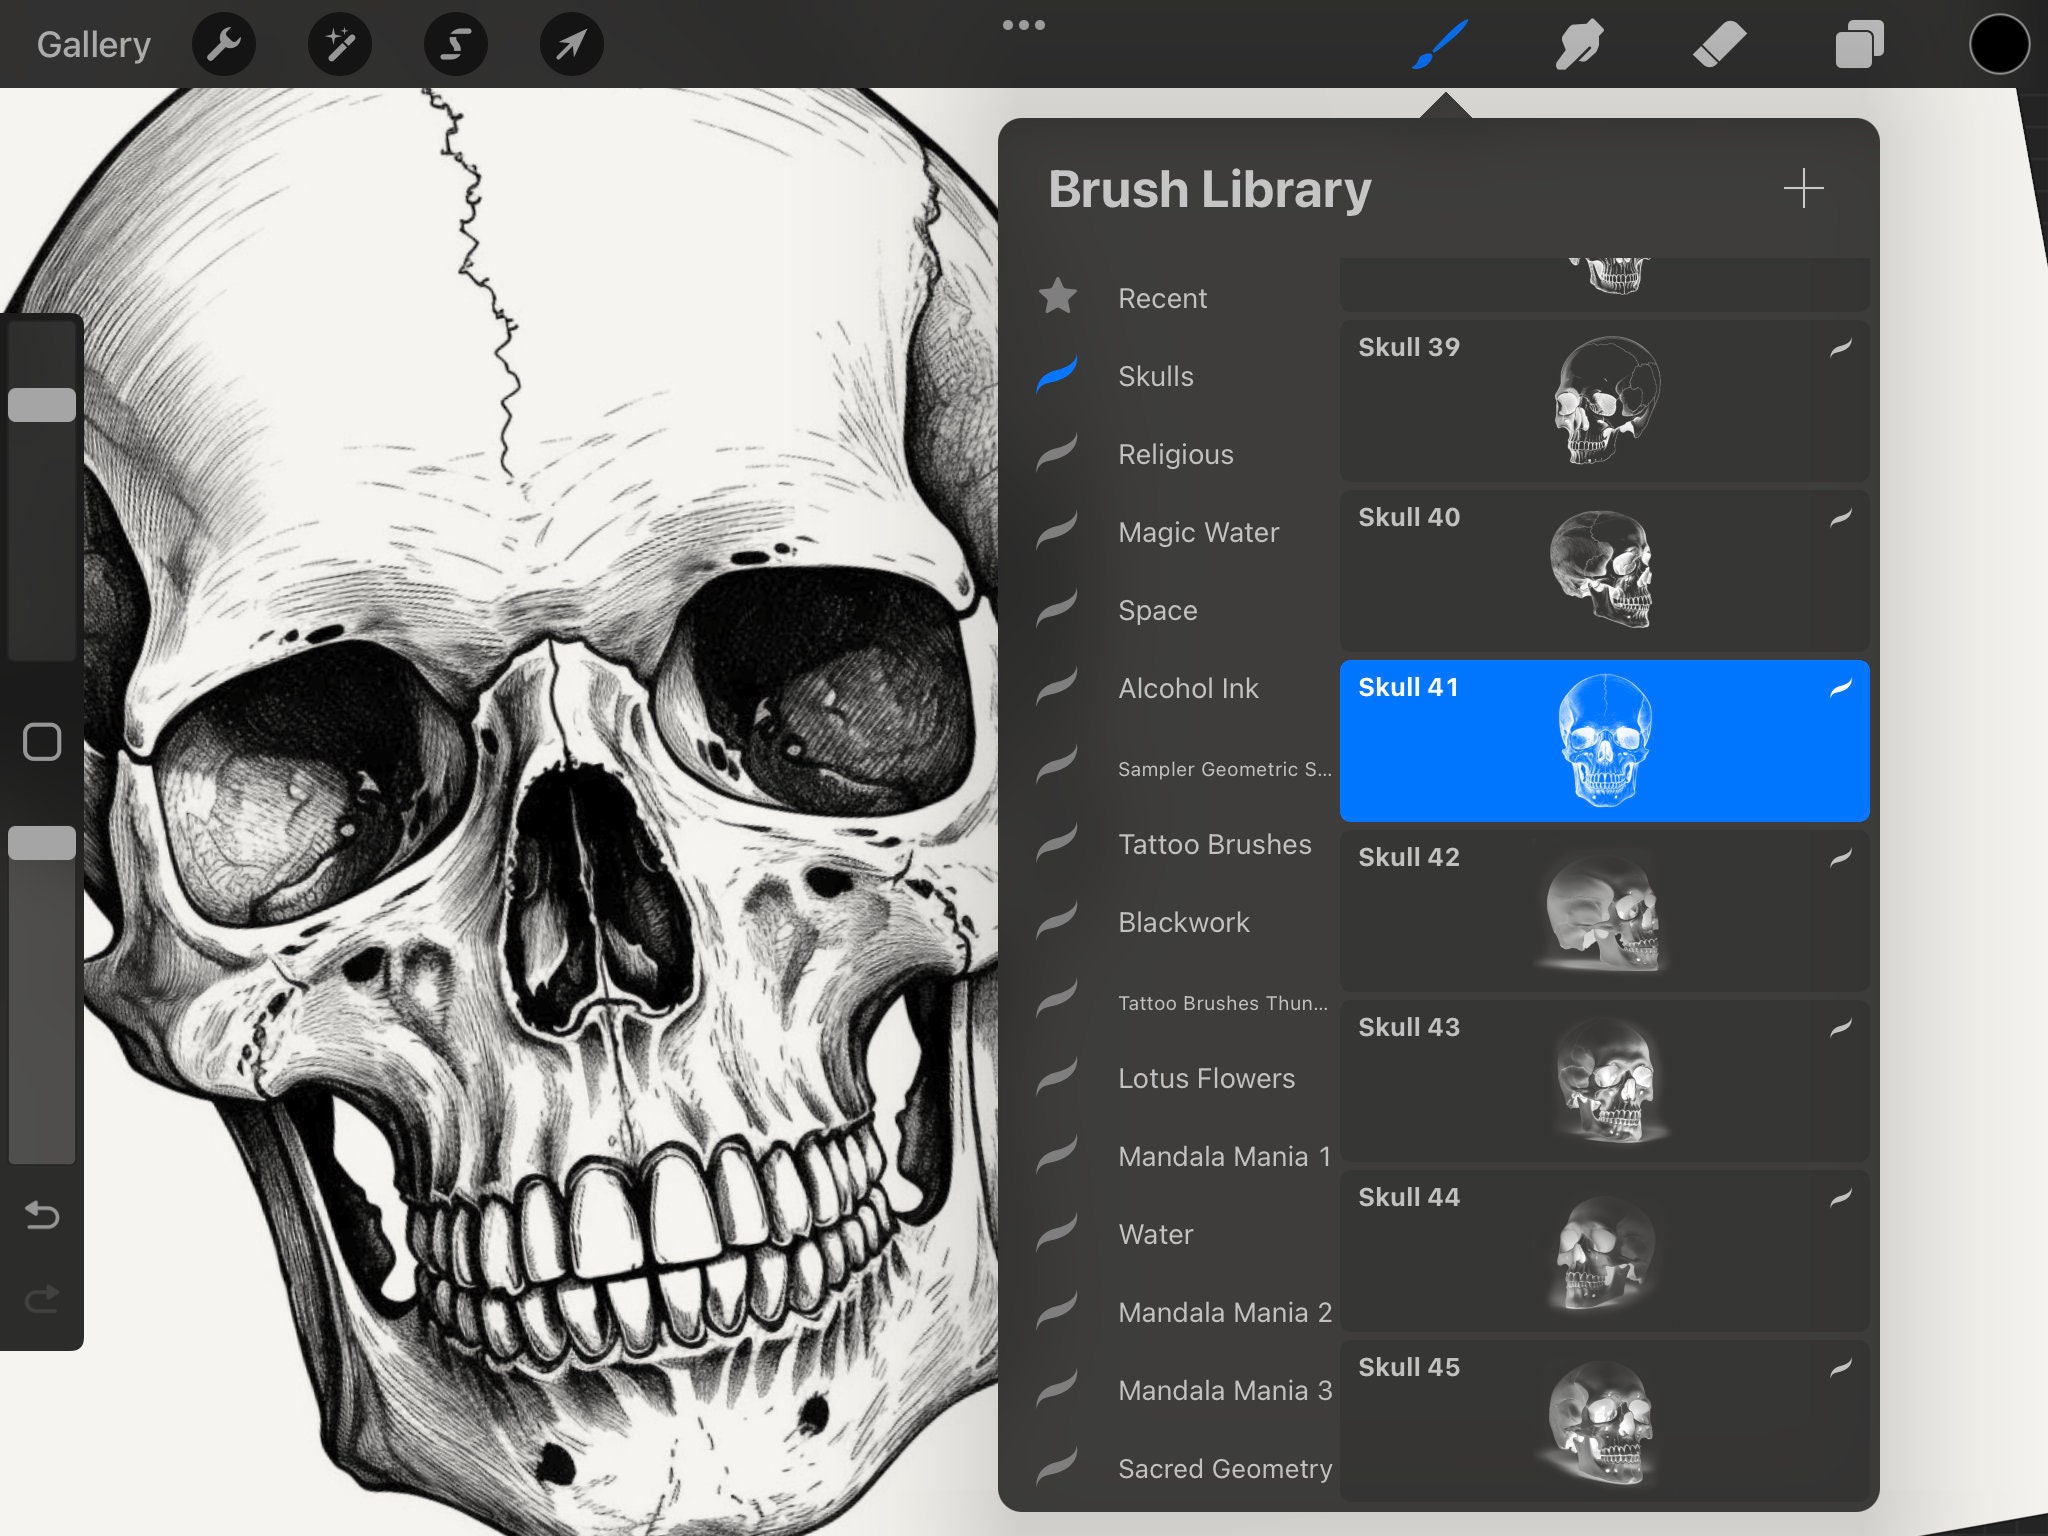Tap the stroke icon beside Space

[x=1057, y=608]
